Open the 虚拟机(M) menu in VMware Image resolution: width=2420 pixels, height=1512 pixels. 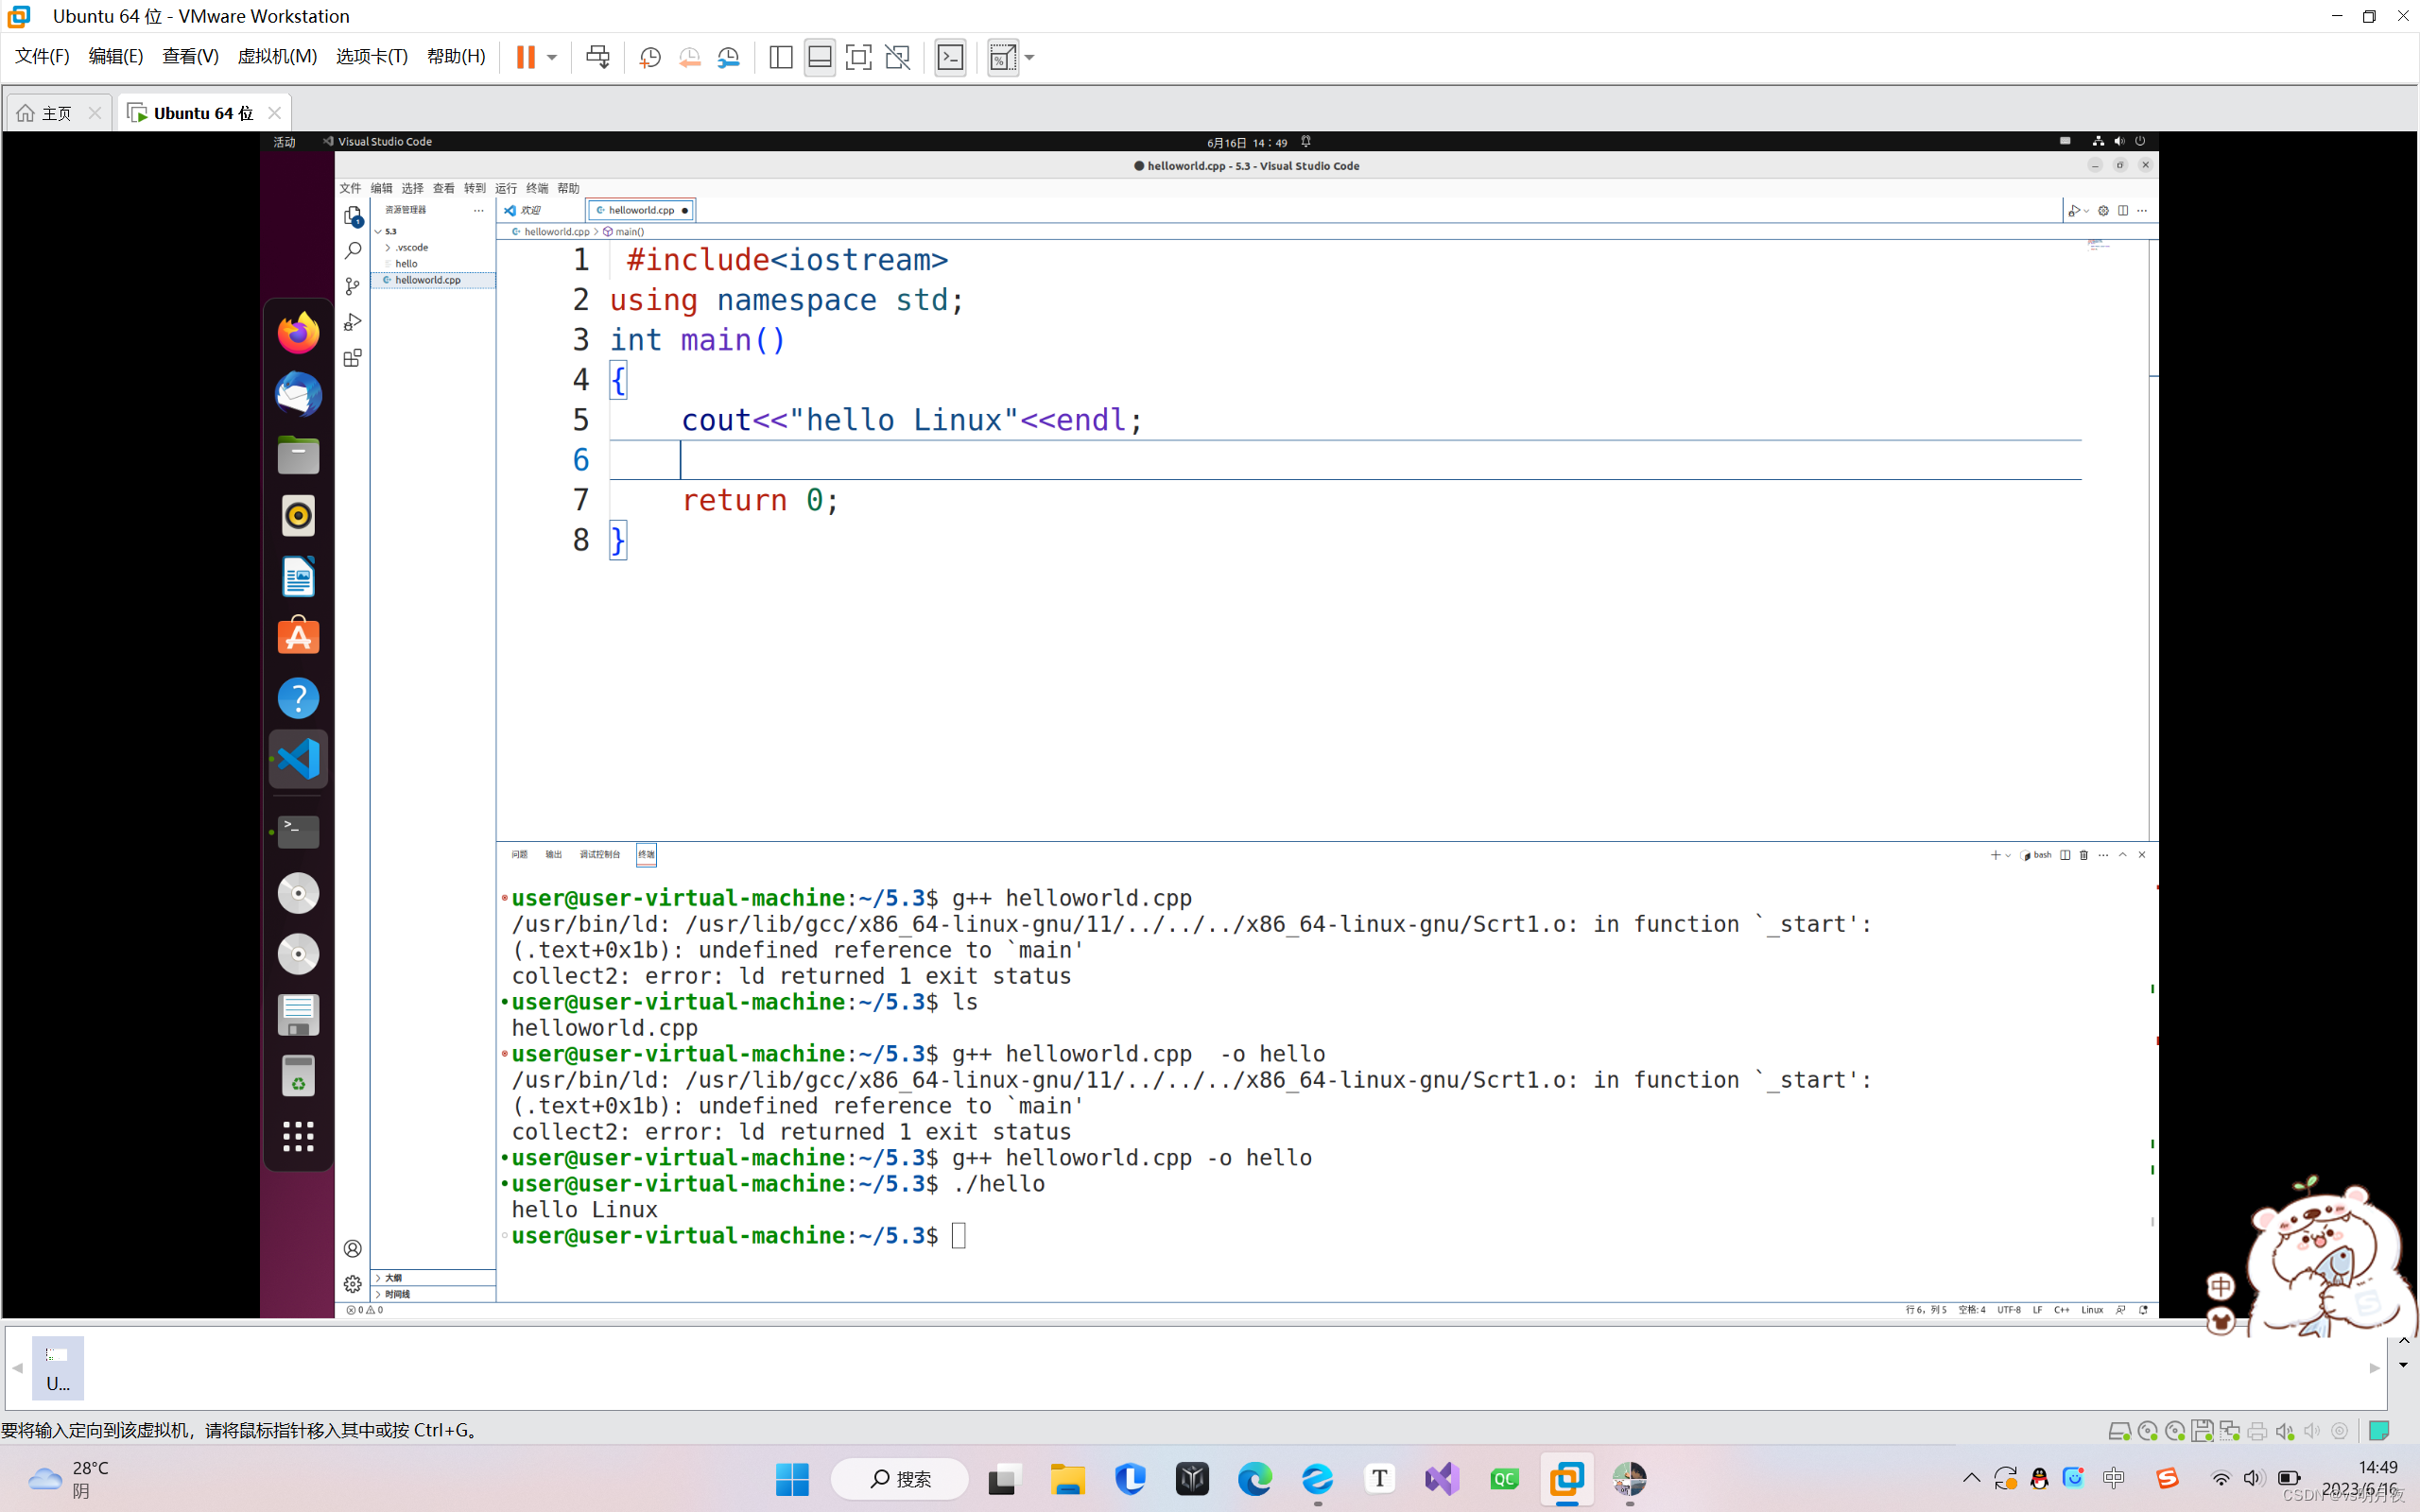click(x=276, y=57)
